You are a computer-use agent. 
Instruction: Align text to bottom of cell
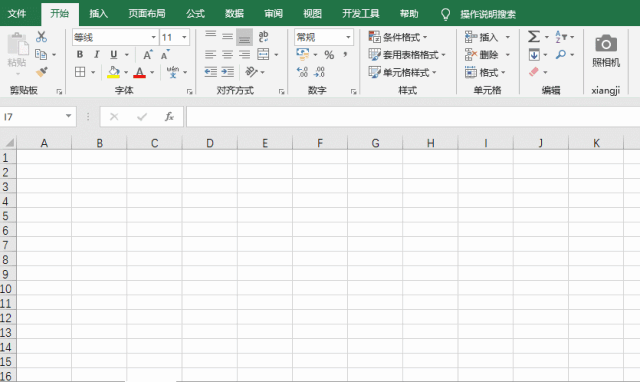pos(244,37)
